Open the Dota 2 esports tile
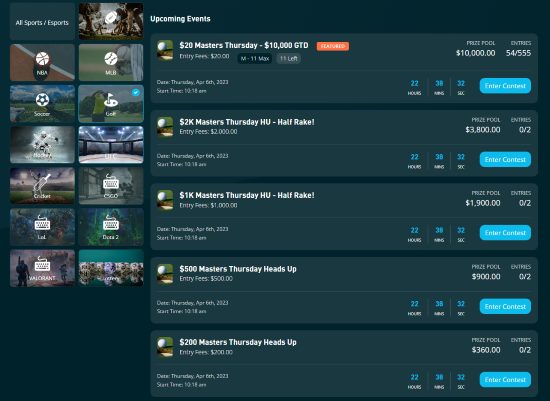 [111, 227]
